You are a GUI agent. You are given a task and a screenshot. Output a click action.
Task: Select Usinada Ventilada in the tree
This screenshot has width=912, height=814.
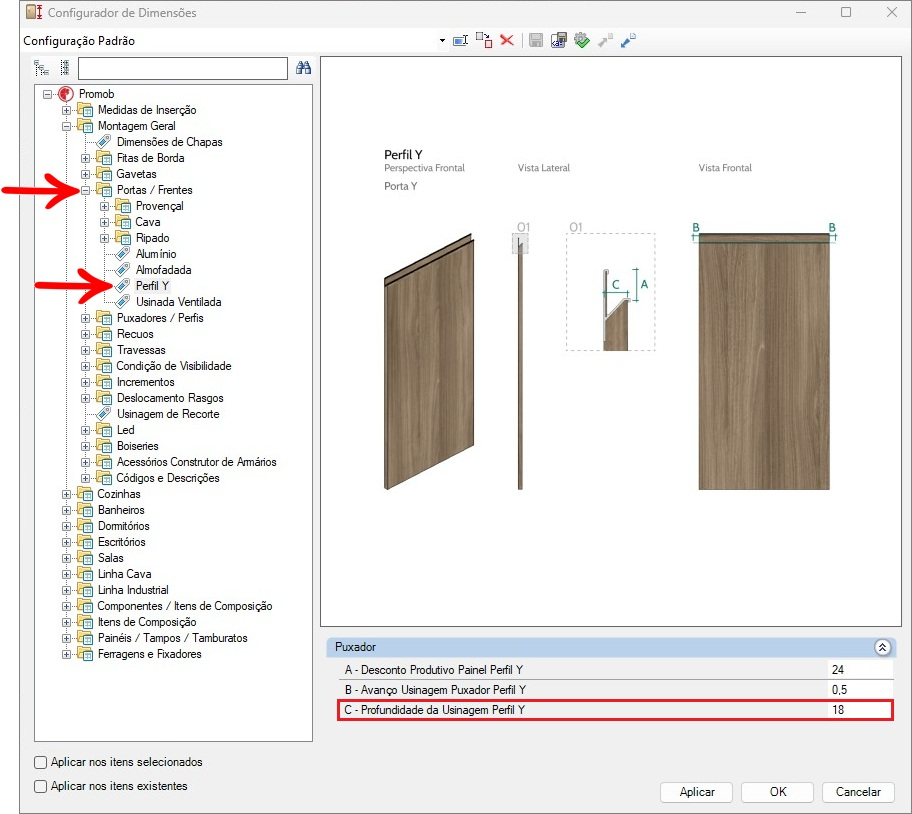pyautogui.click(x=178, y=302)
